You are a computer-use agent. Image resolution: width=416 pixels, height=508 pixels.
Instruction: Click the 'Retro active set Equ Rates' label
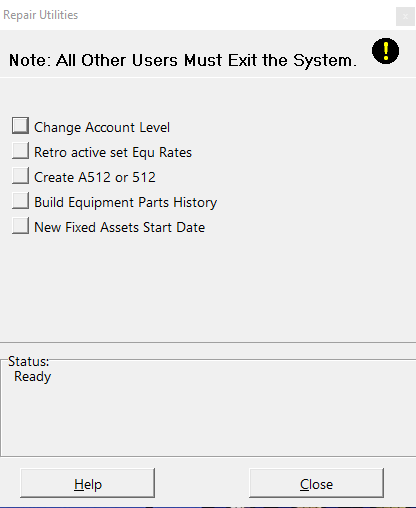point(113,152)
